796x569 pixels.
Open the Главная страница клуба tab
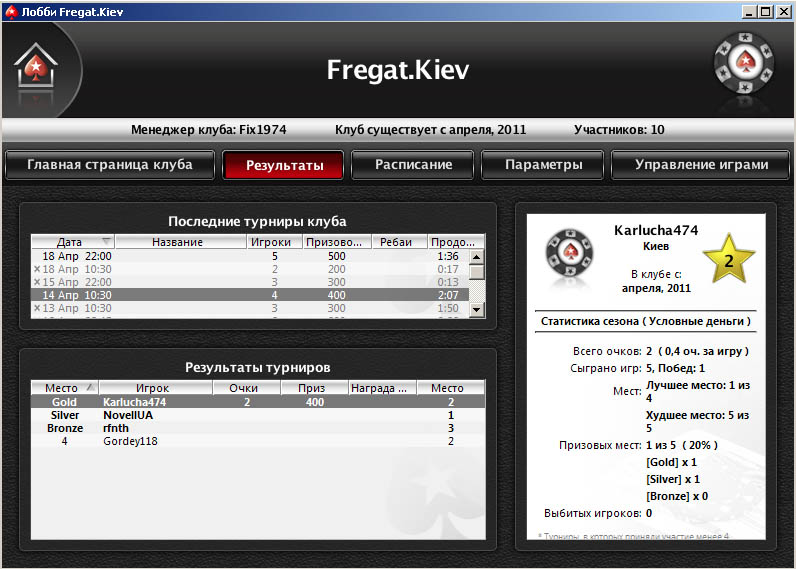coord(109,165)
